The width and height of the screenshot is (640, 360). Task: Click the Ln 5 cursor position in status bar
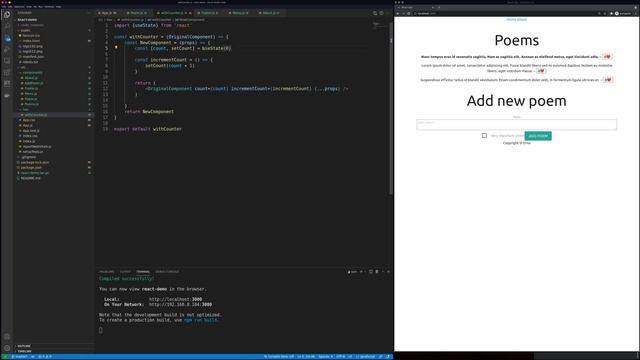point(306,357)
